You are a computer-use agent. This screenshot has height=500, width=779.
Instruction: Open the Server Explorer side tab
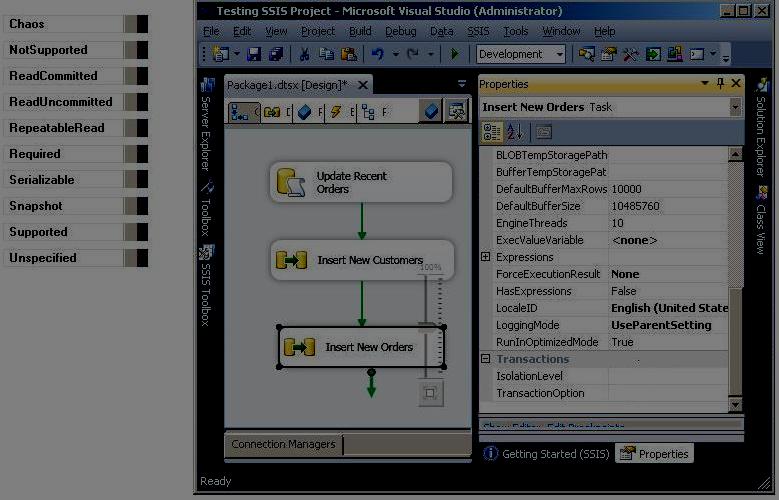(x=206, y=124)
